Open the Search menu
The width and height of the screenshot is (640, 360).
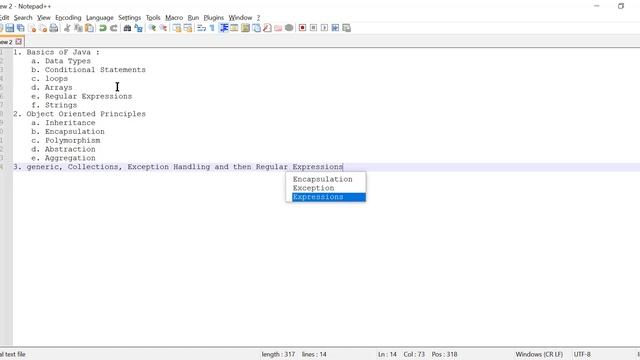click(x=23, y=18)
